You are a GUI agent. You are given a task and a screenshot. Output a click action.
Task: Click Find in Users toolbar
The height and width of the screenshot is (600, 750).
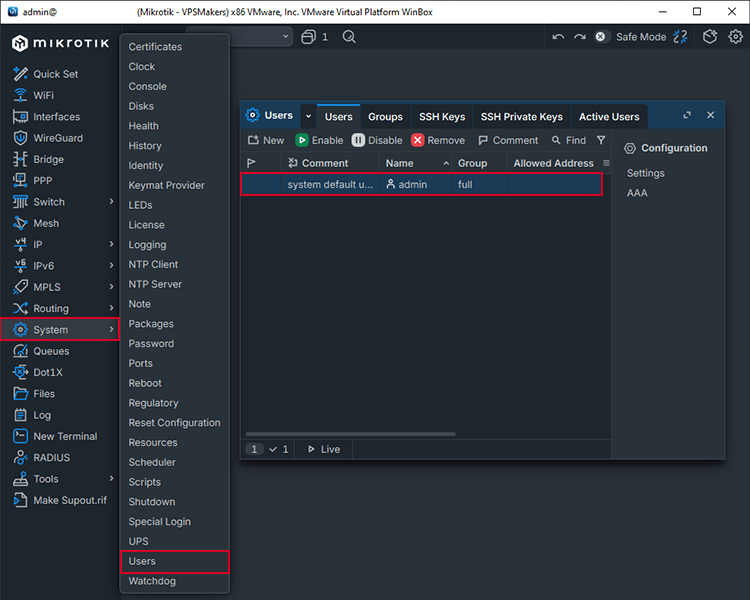click(x=569, y=140)
